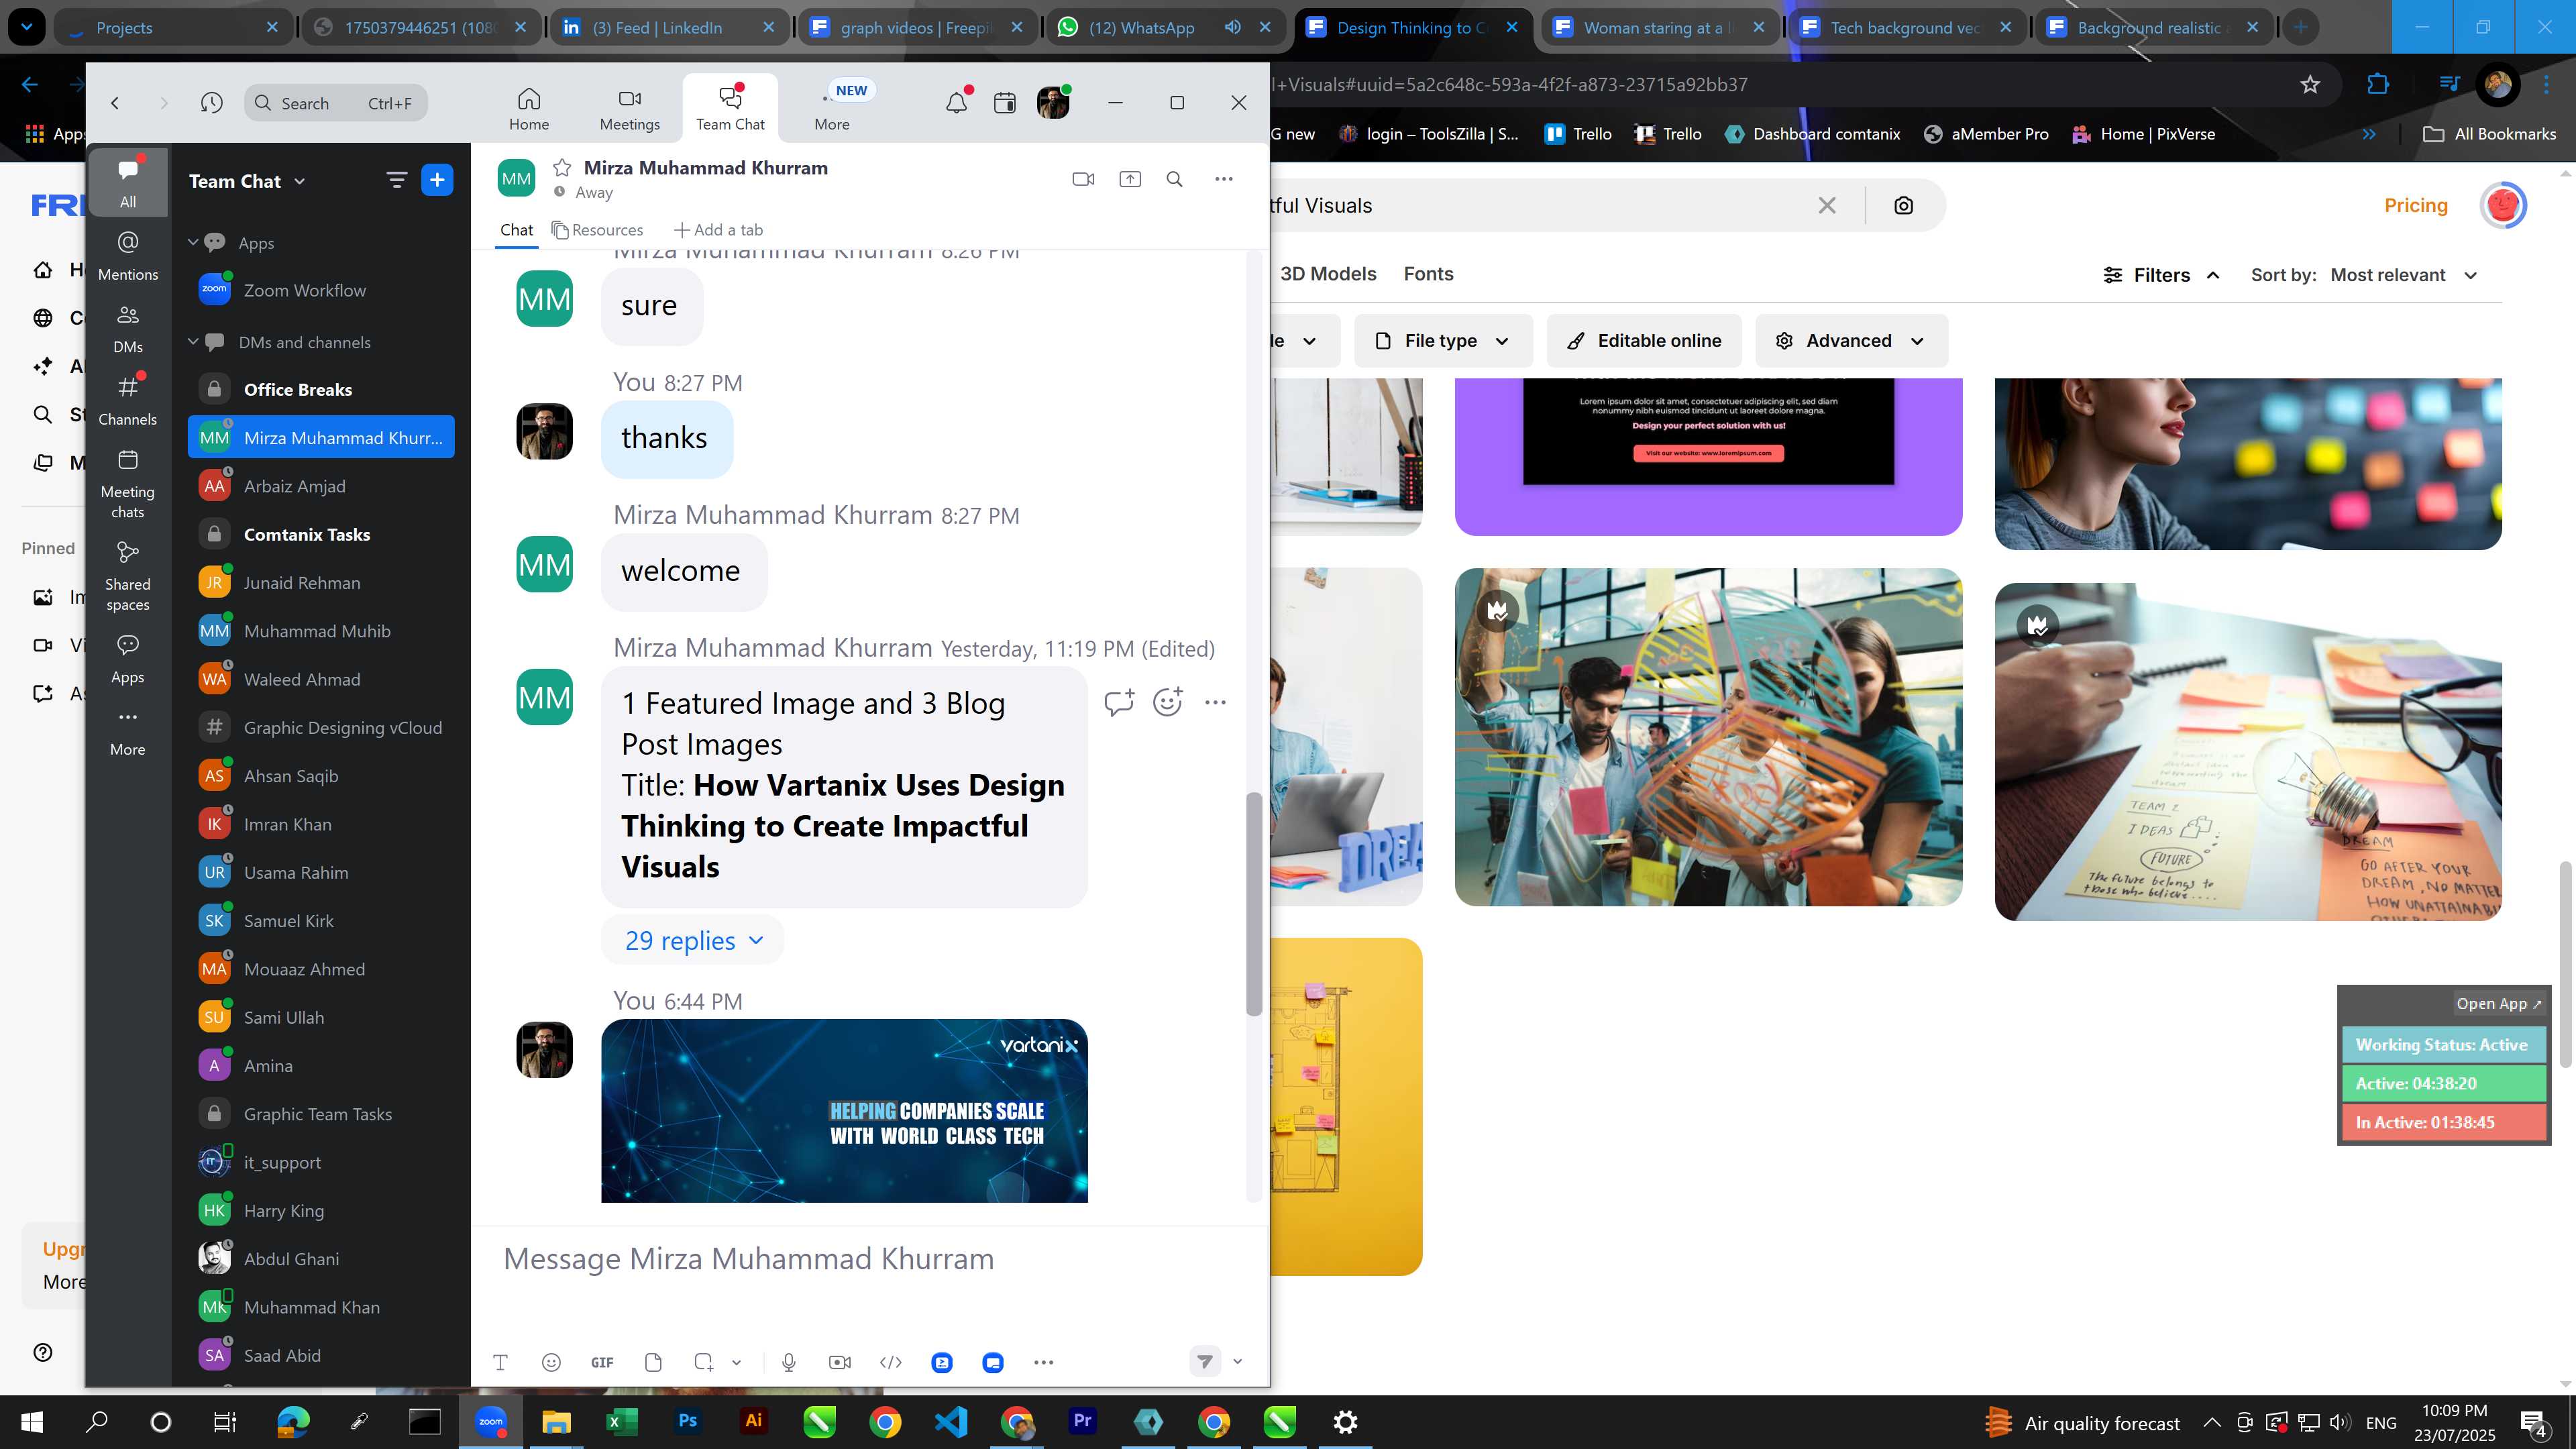Click the screenshot capture icon in composer
This screenshot has height=1449, width=2576.
[x=704, y=1362]
